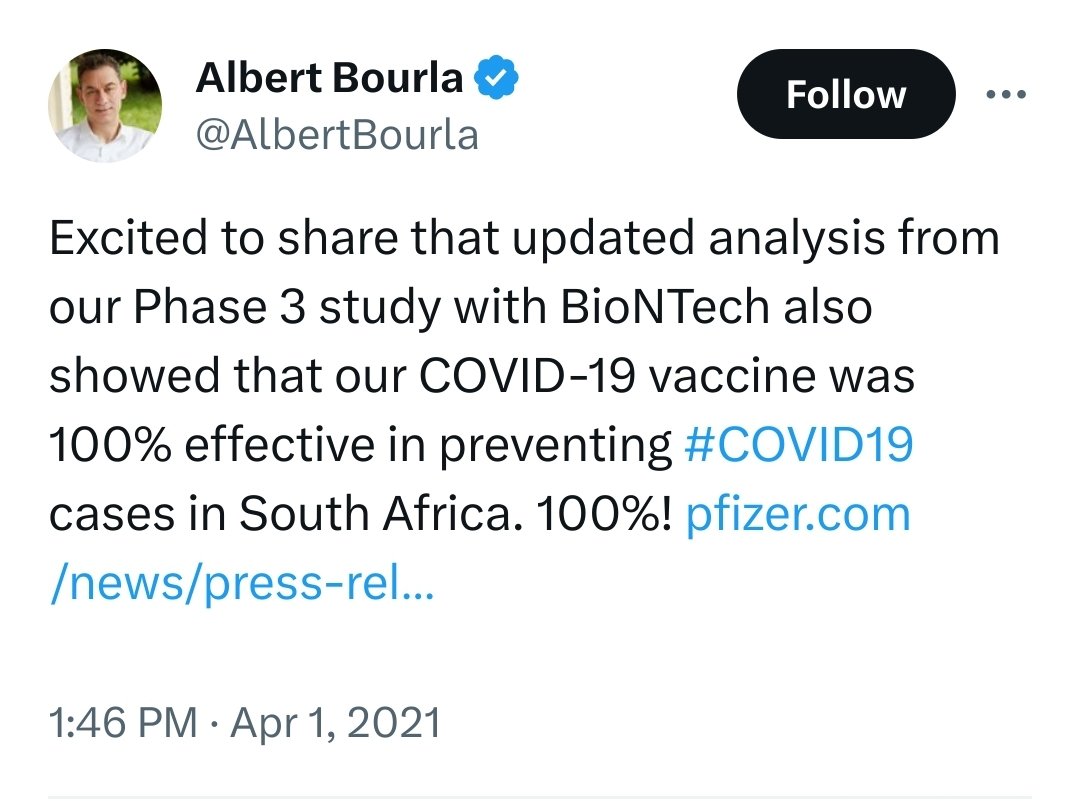
Task: Visit the @AlbertBourla handle link
Action: pyautogui.click(x=337, y=135)
